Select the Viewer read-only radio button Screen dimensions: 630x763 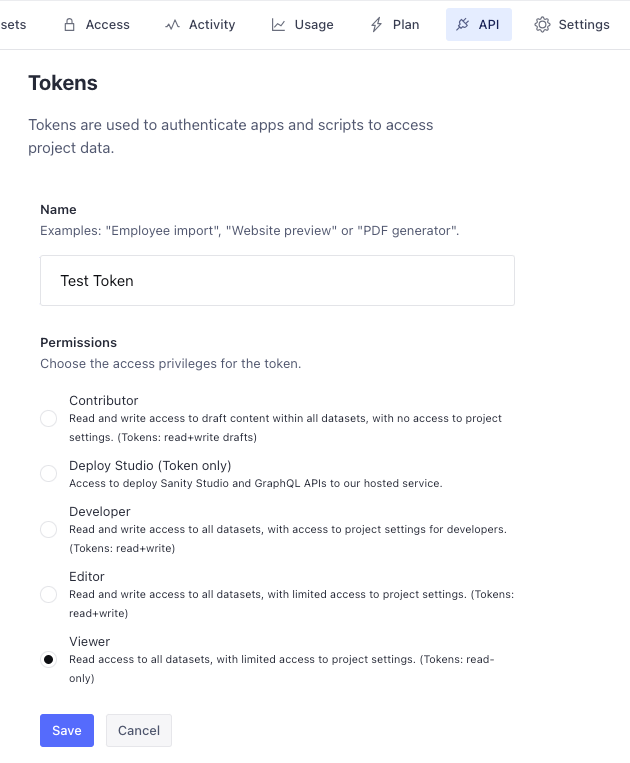(48, 659)
